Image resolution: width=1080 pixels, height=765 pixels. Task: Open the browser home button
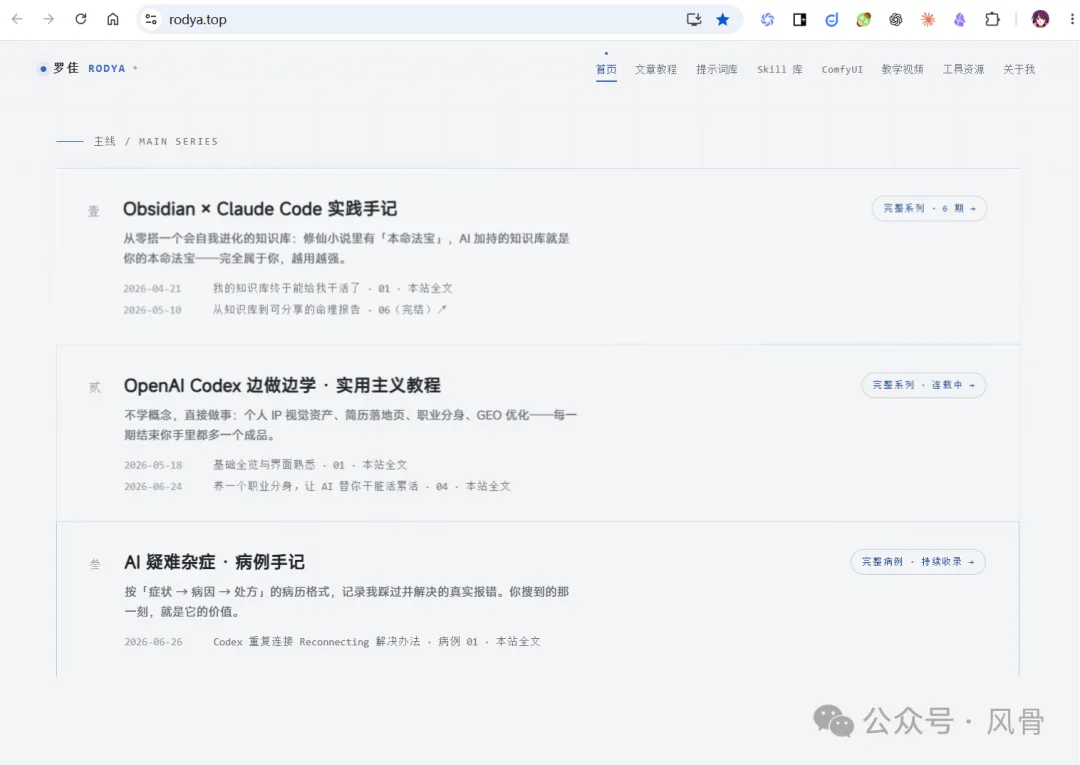pyautogui.click(x=113, y=19)
